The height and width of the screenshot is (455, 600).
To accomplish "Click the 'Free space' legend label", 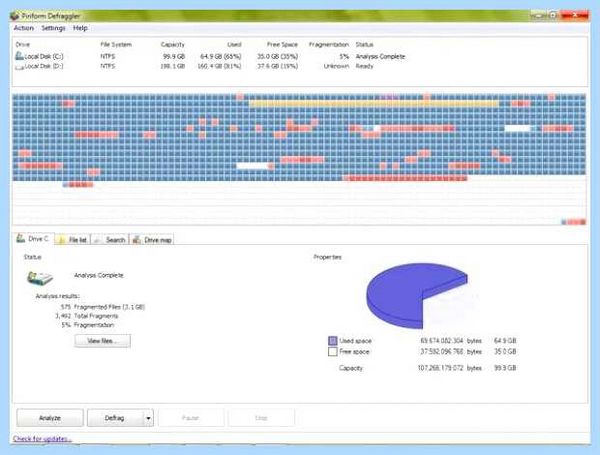I will click(354, 352).
